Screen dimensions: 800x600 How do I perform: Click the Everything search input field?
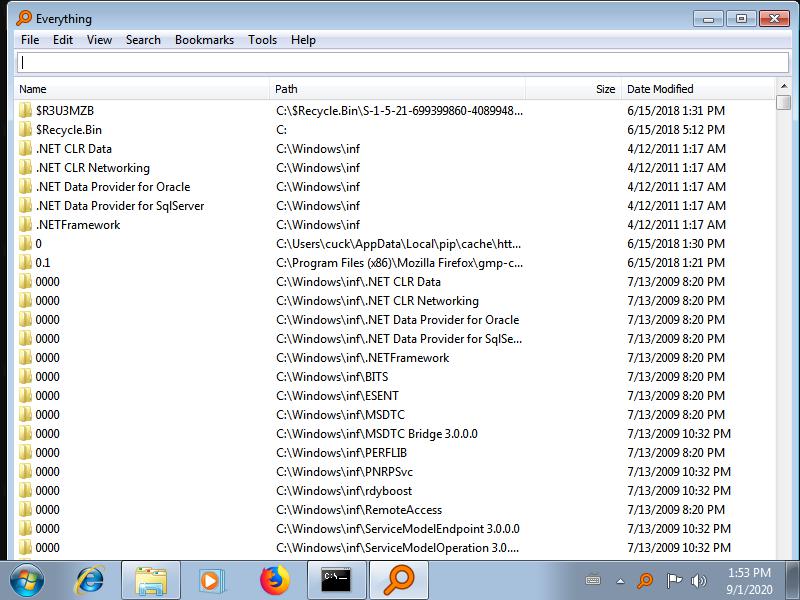[x=403, y=62]
